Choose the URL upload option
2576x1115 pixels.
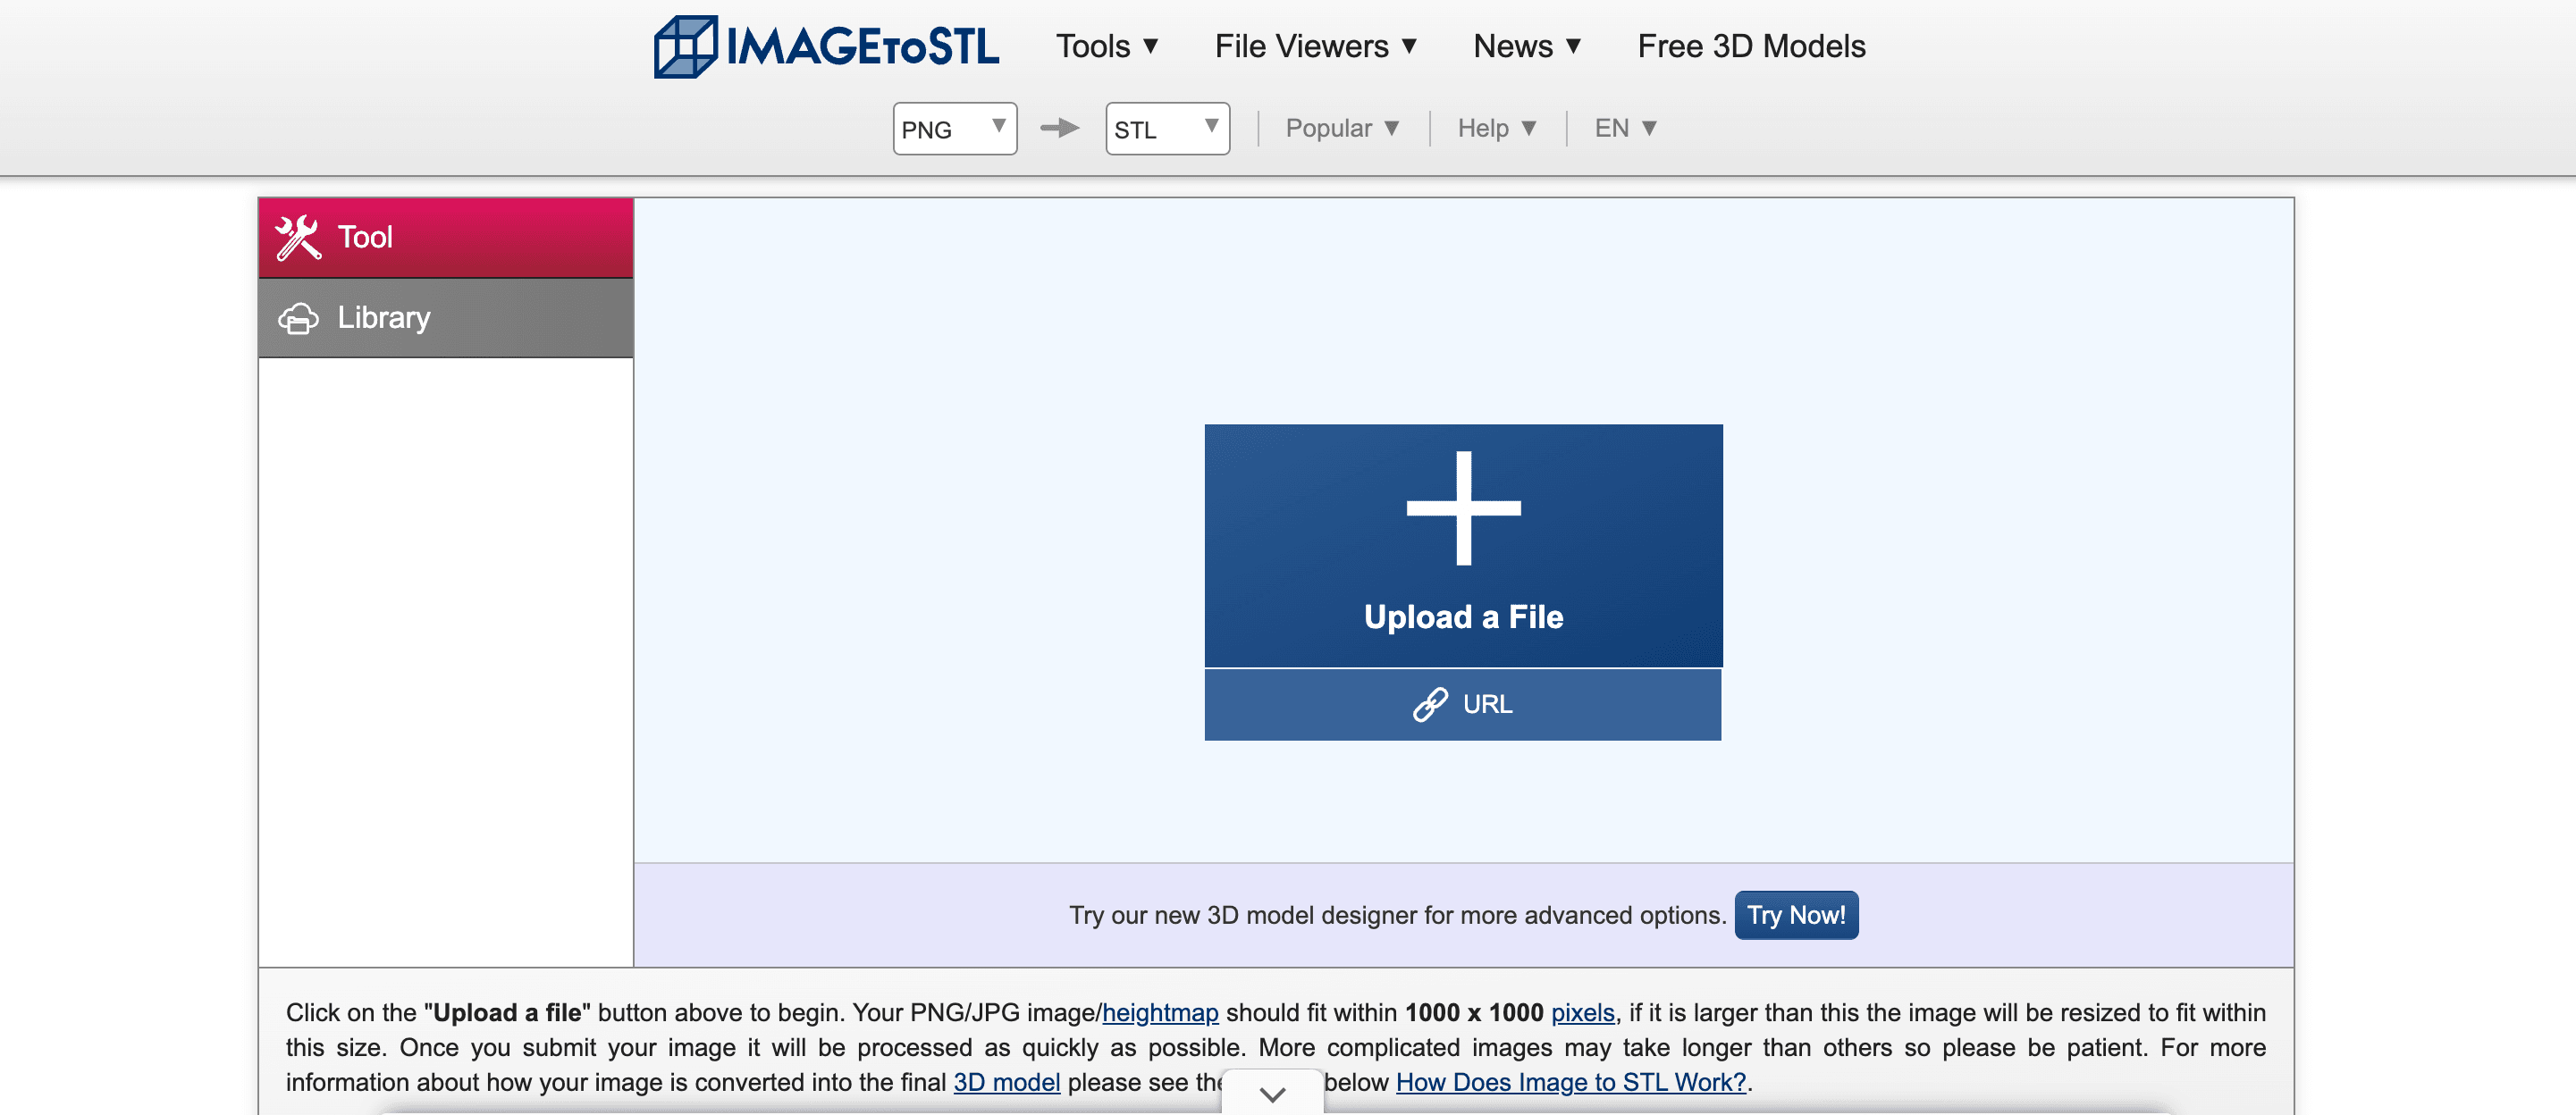1462,704
